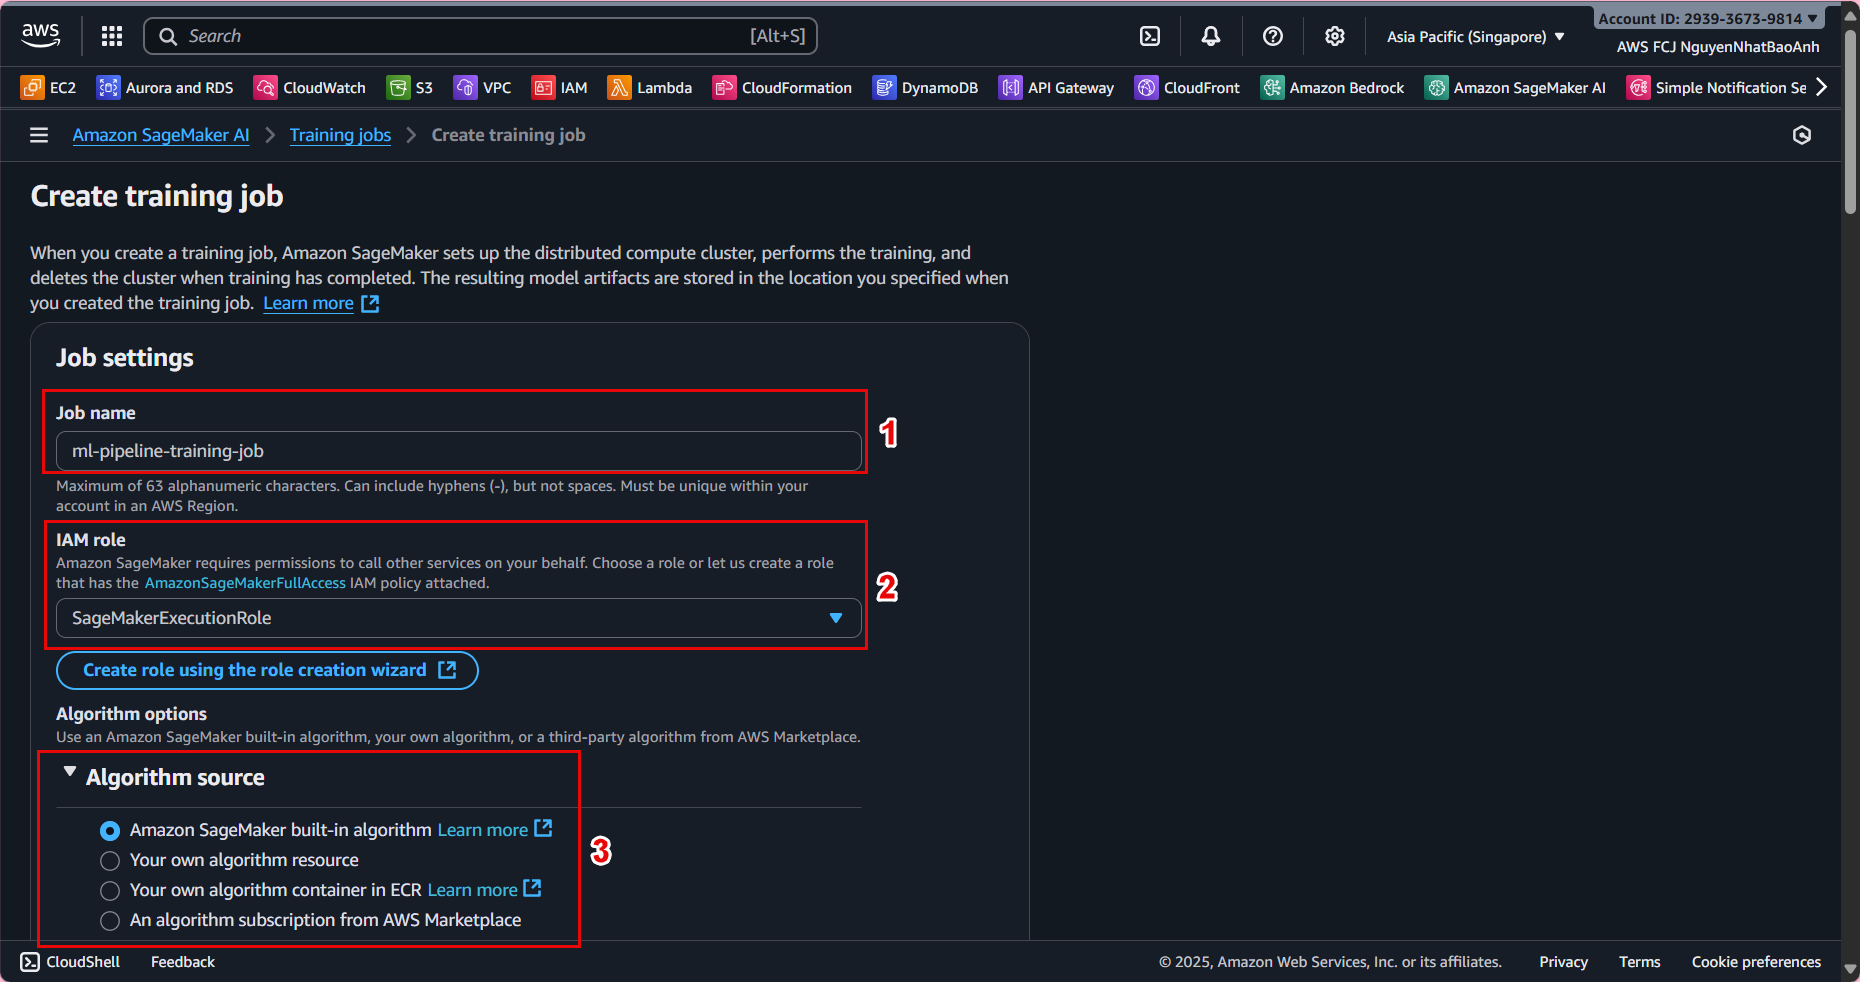Focus the AWS Search box
Image resolution: width=1860 pixels, height=982 pixels.
pyautogui.click(x=481, y=36)
